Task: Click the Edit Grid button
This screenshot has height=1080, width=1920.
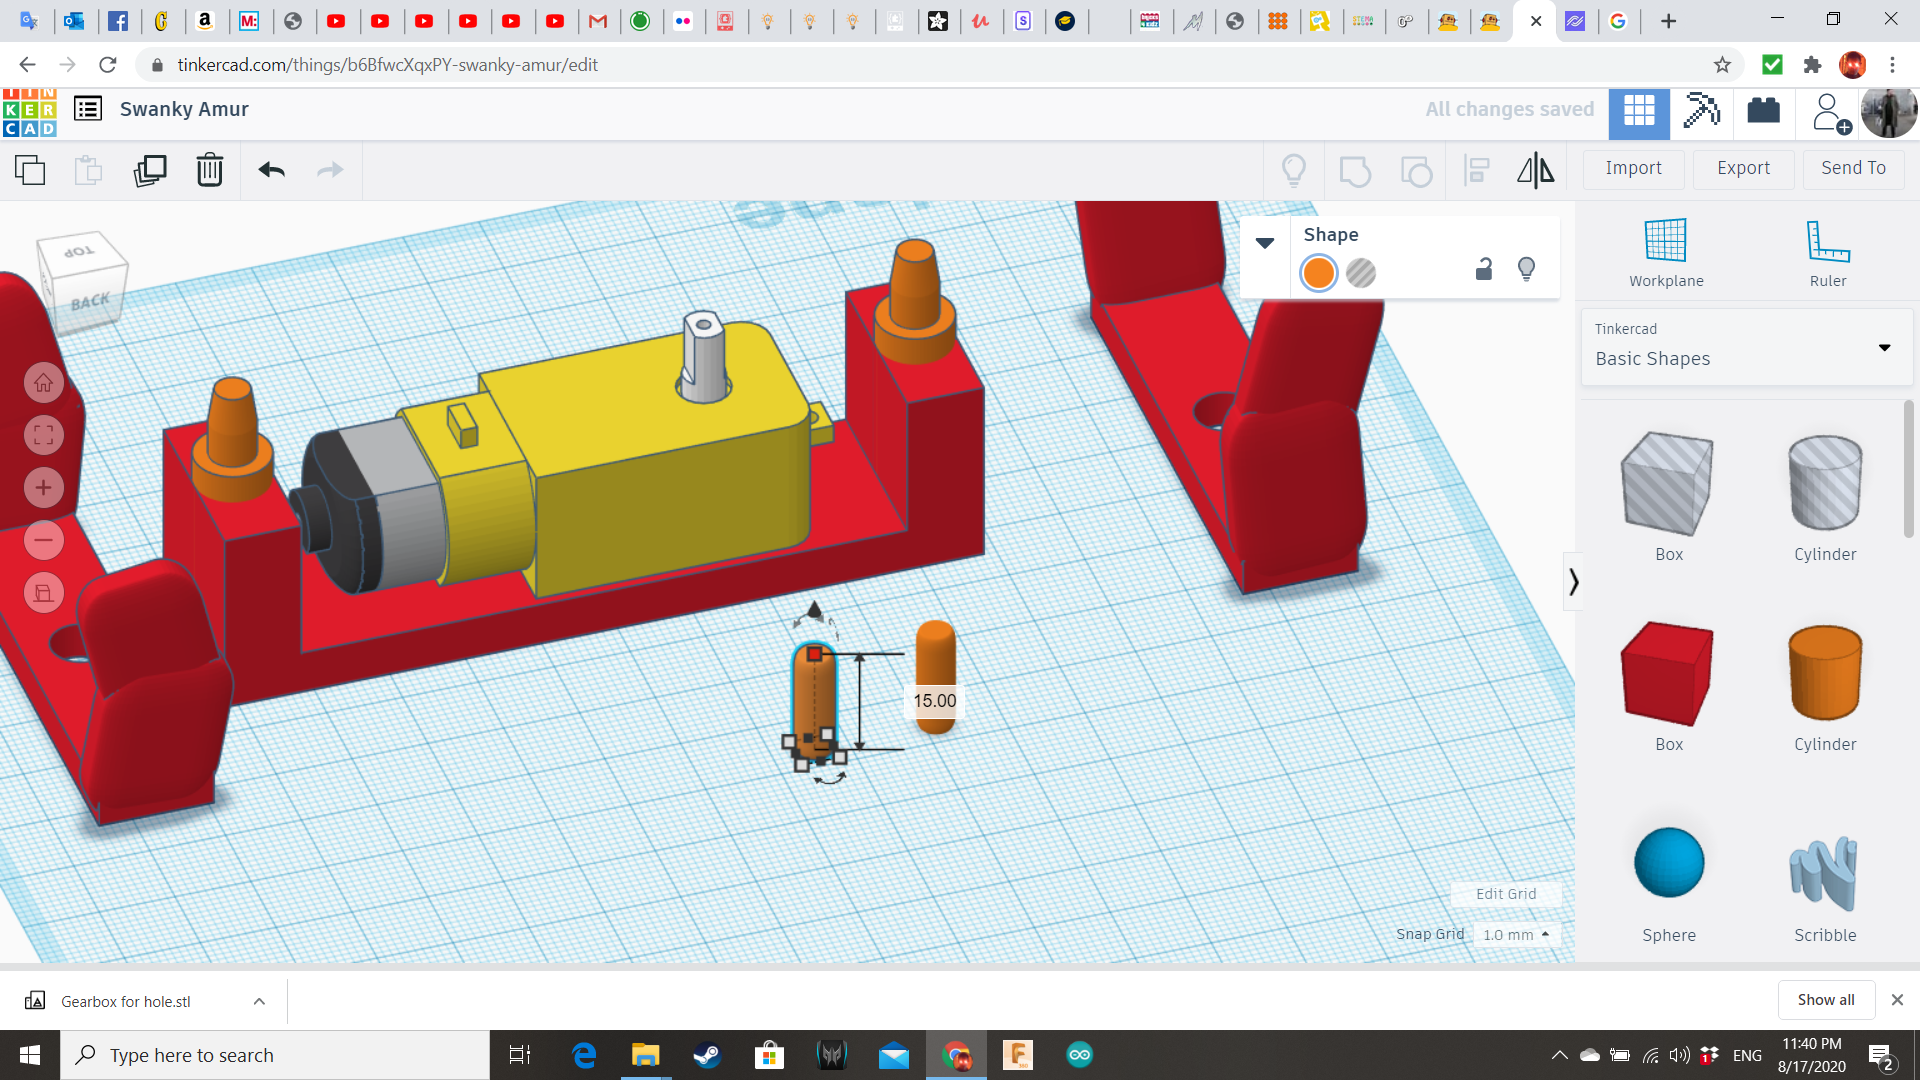Action: (1505, 894)
